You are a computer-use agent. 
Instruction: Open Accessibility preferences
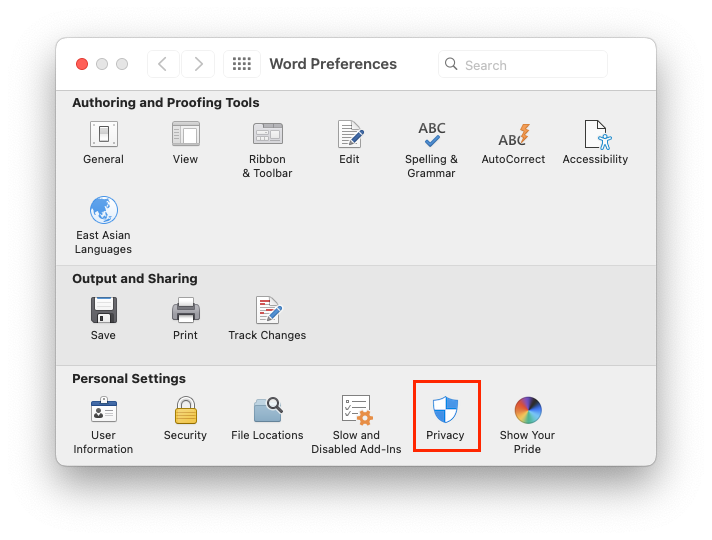coord(595,142)
